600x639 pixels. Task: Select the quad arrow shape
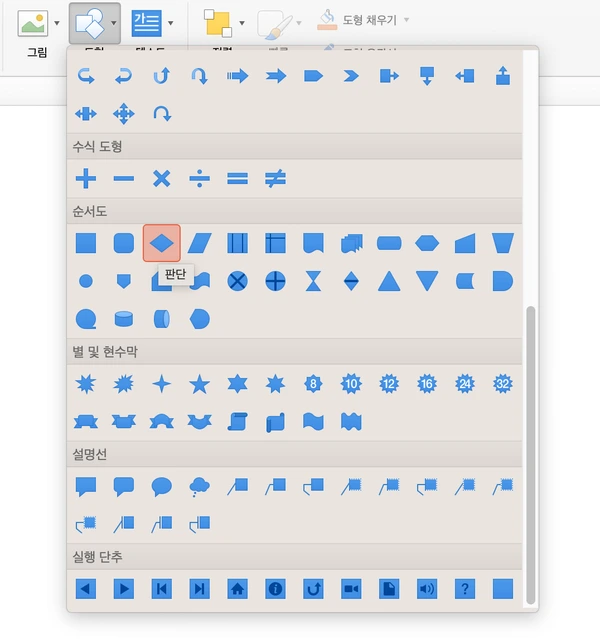click(x=124, y=114)
